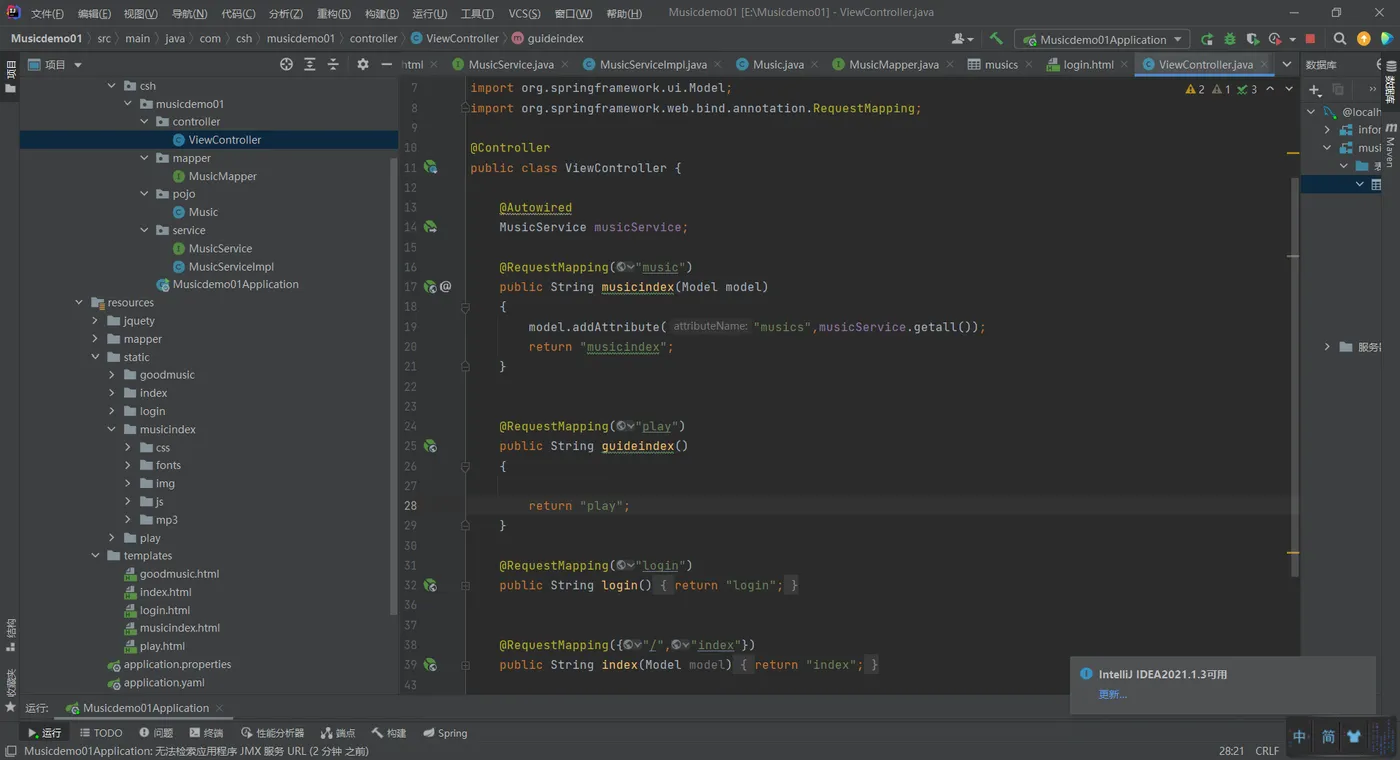Start debugging with the green bug icon
The height and width of the screenshot is (760, 1400).
pos(1230,39)
